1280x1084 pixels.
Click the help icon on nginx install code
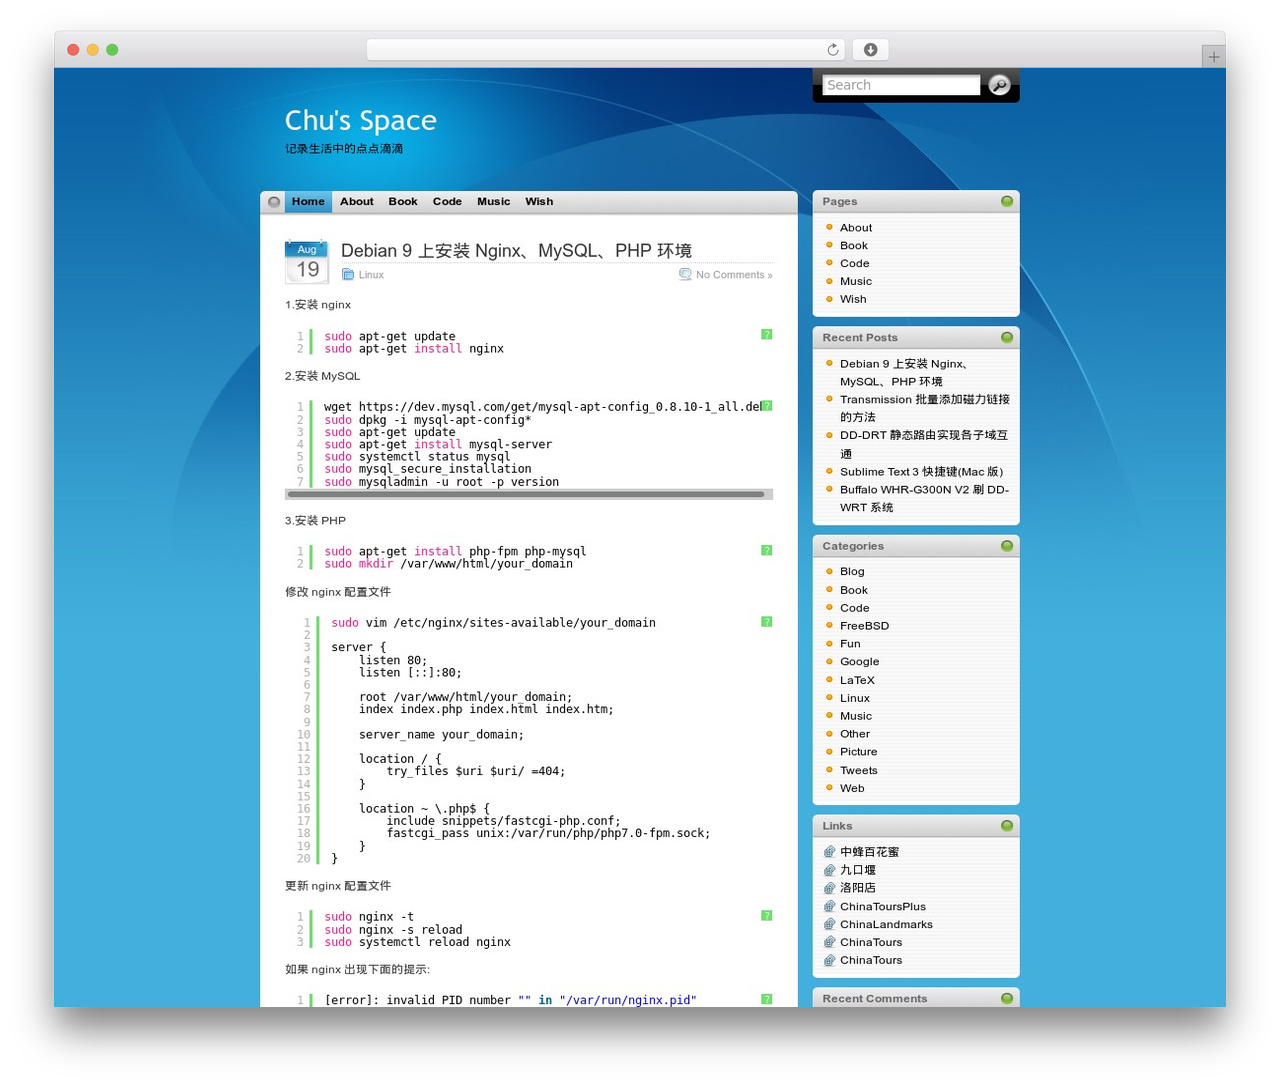(767, 335)
